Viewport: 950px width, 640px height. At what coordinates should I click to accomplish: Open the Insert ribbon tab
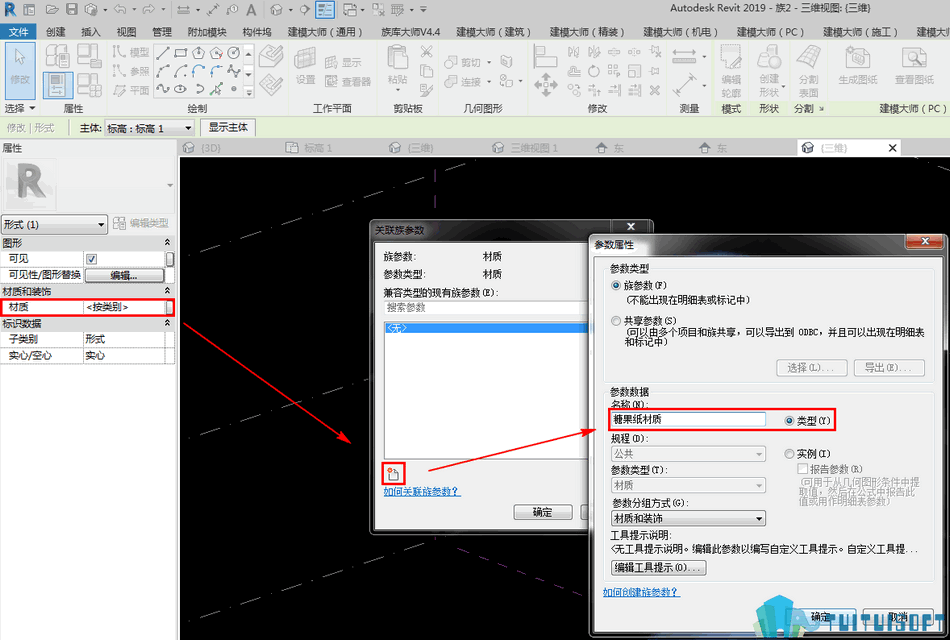(x=91, y=32)
